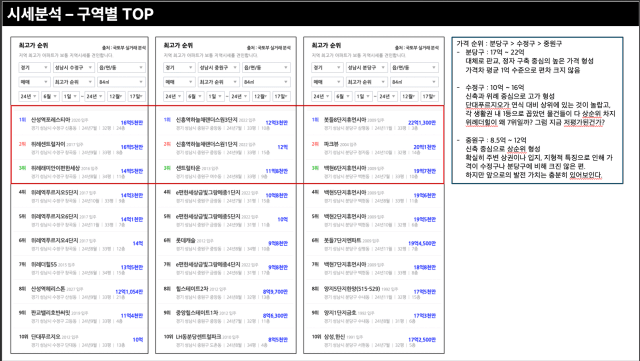Select the 2위 신흥역하늘채랜더스원1단지 listing
Image resolution: width=640 pixels, height=361 pixels.
(x=226, y=148)
